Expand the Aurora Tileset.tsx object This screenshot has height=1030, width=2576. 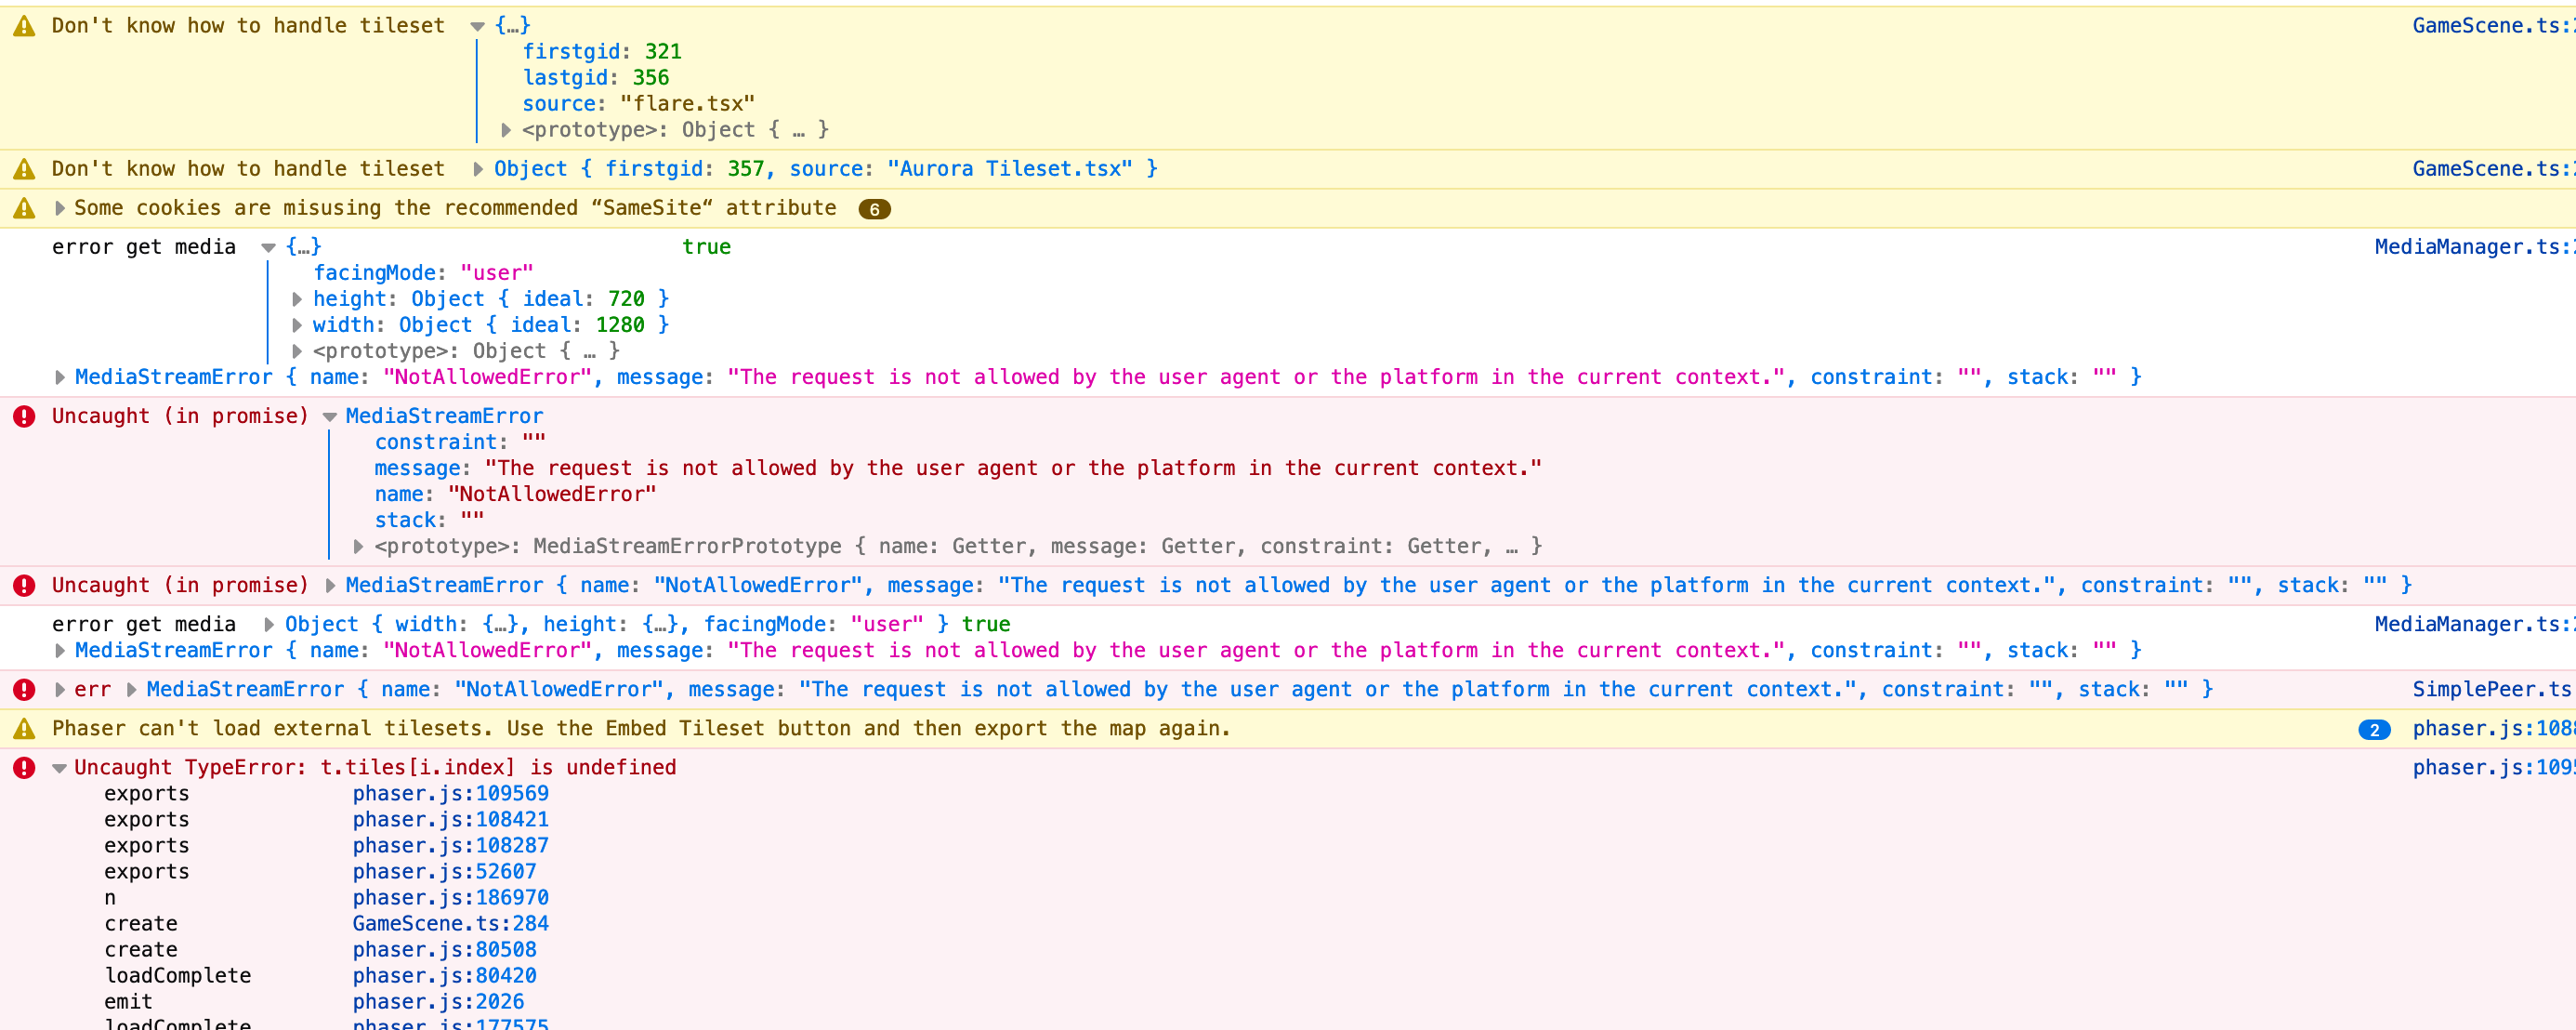pyautogui.click(x=477, y=169)
